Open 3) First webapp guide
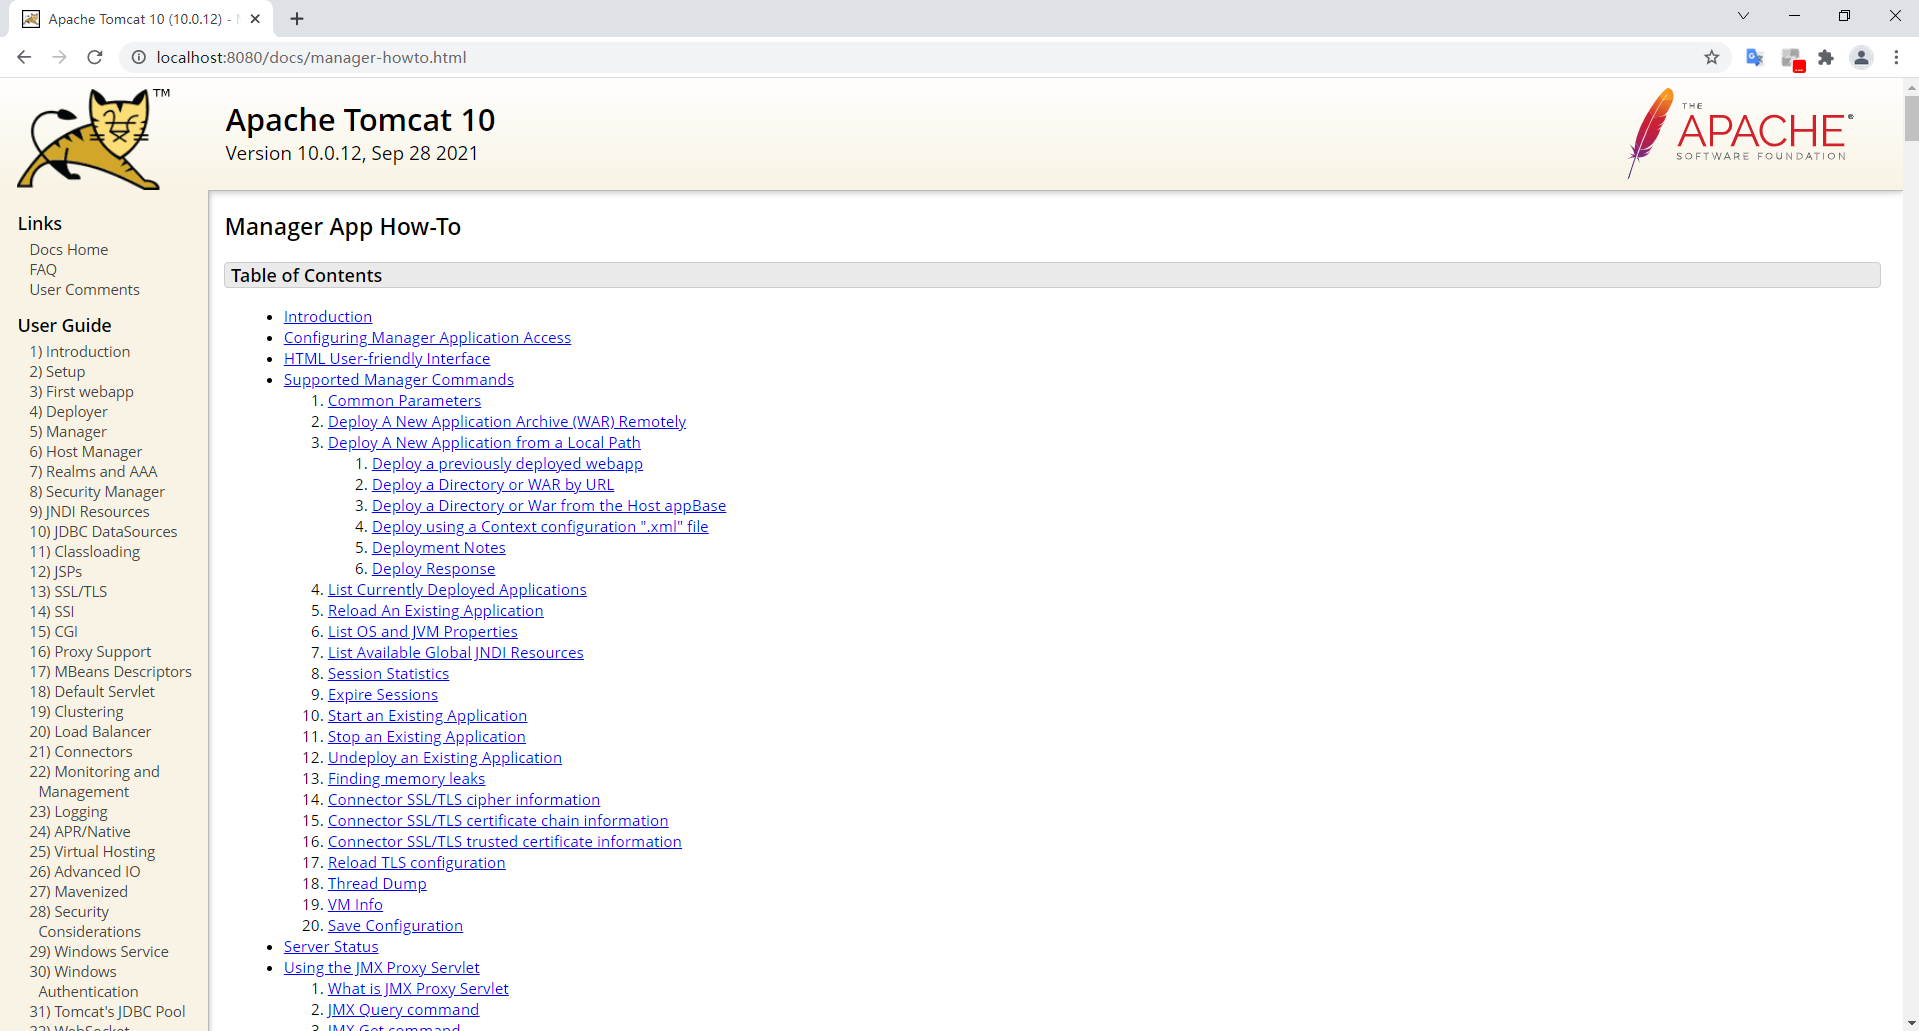 pos(81,392)
